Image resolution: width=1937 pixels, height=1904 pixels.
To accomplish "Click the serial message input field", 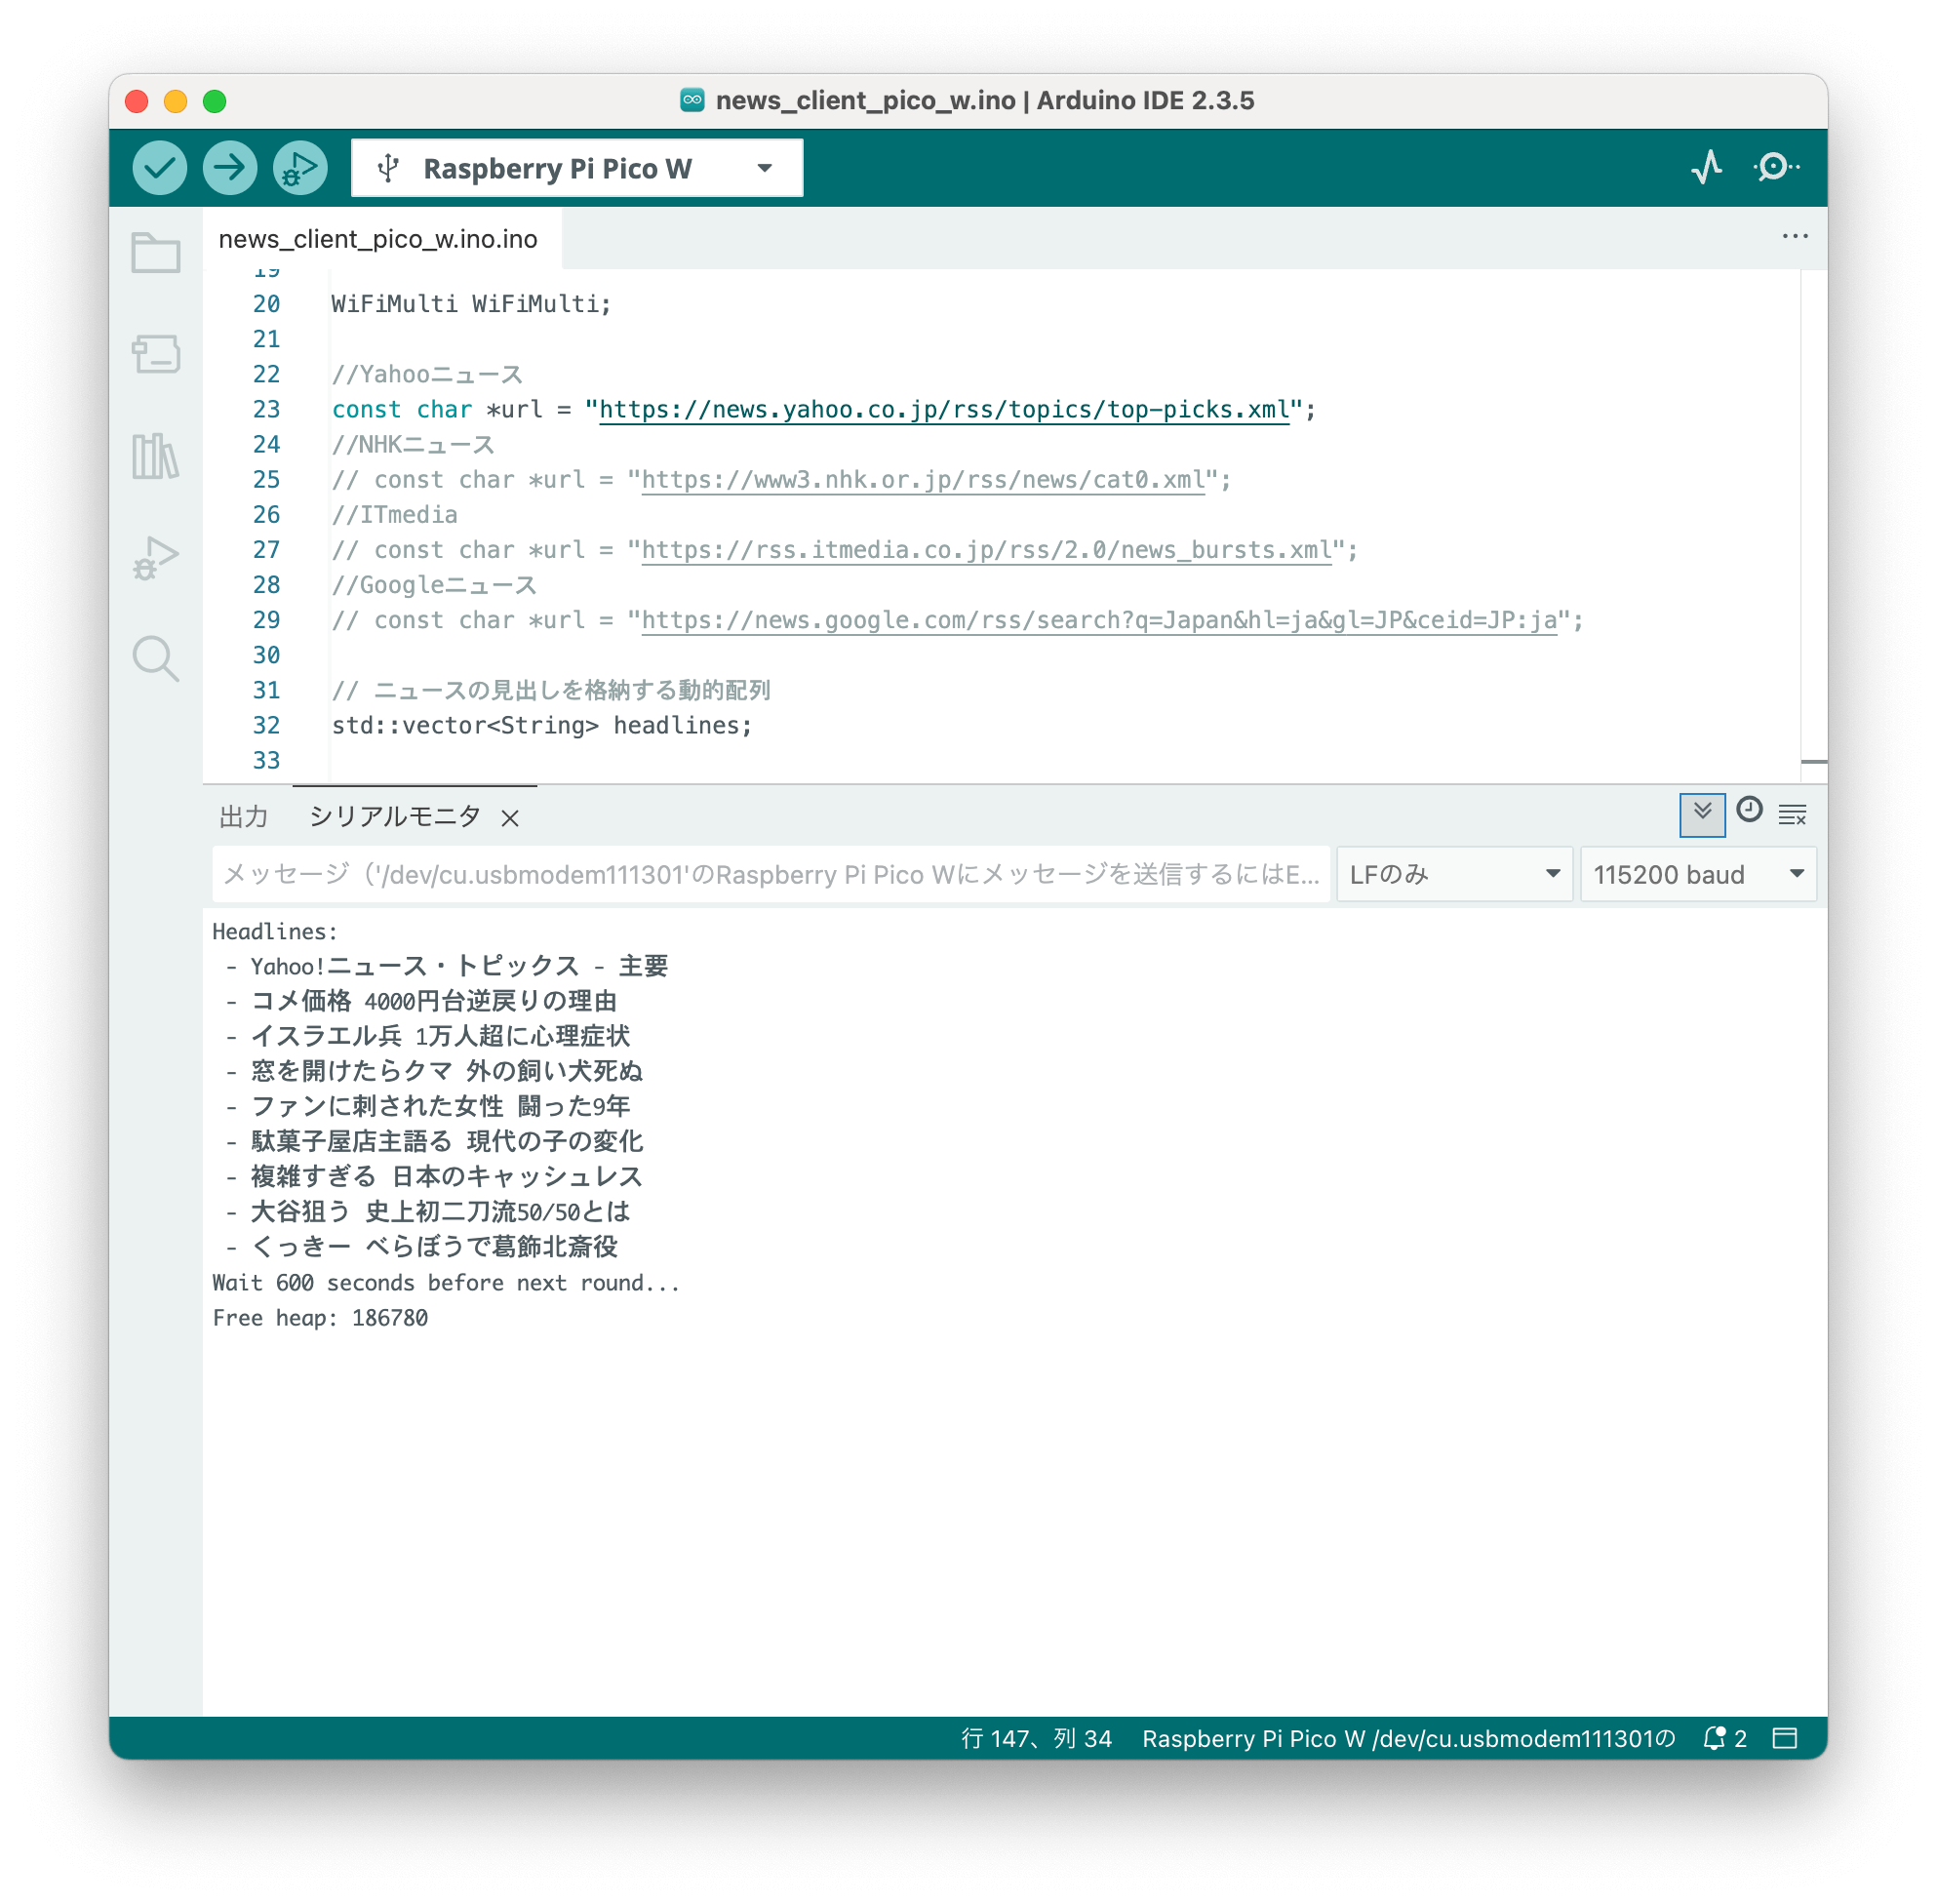I will point(770,875).
